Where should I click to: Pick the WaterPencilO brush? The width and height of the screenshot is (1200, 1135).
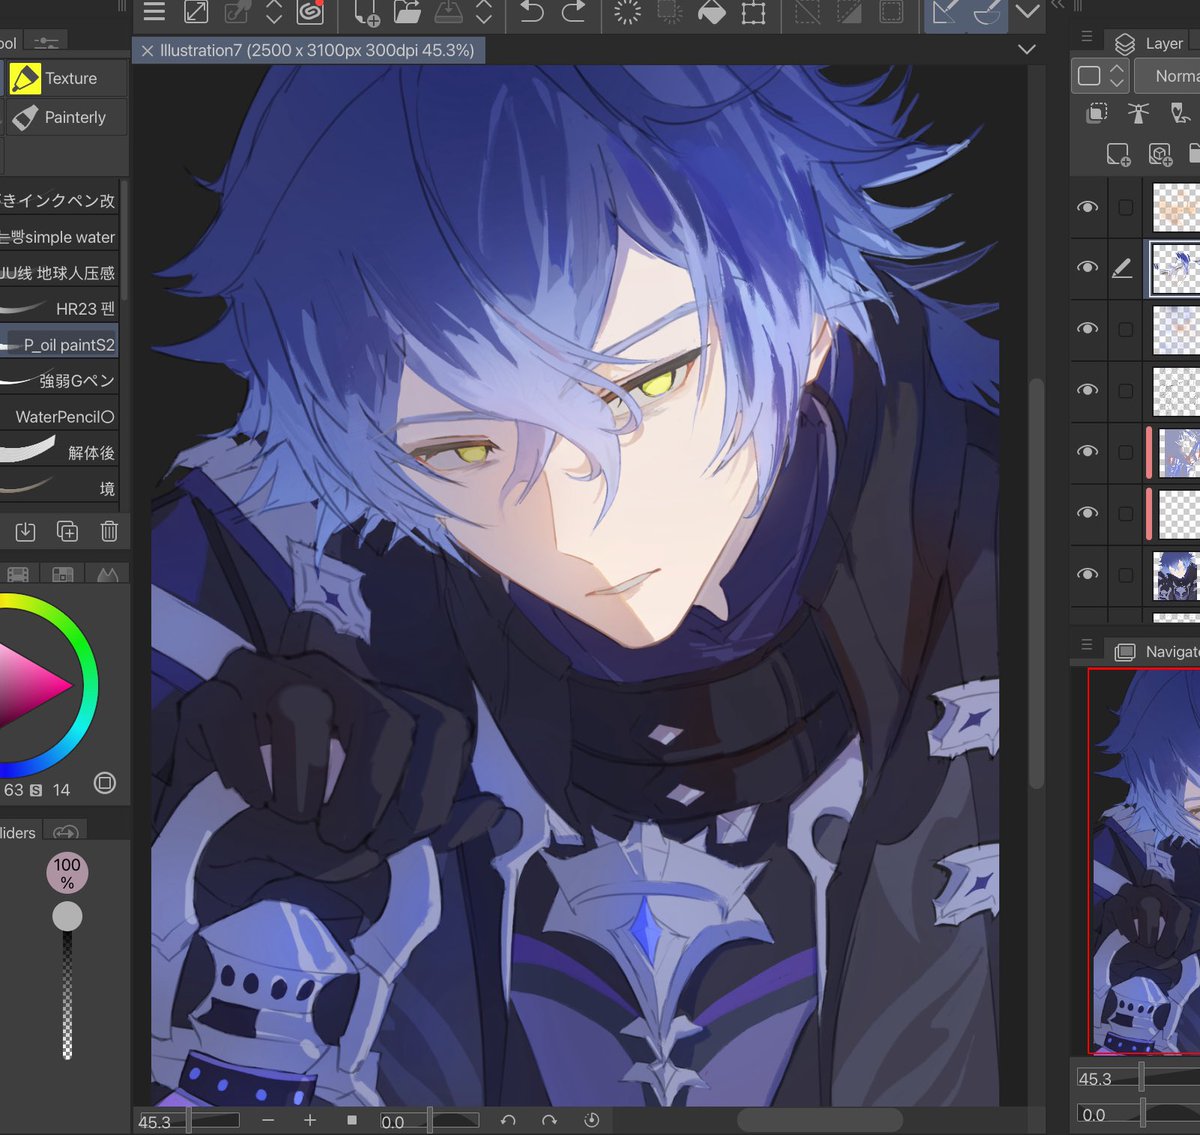point(59,416)
